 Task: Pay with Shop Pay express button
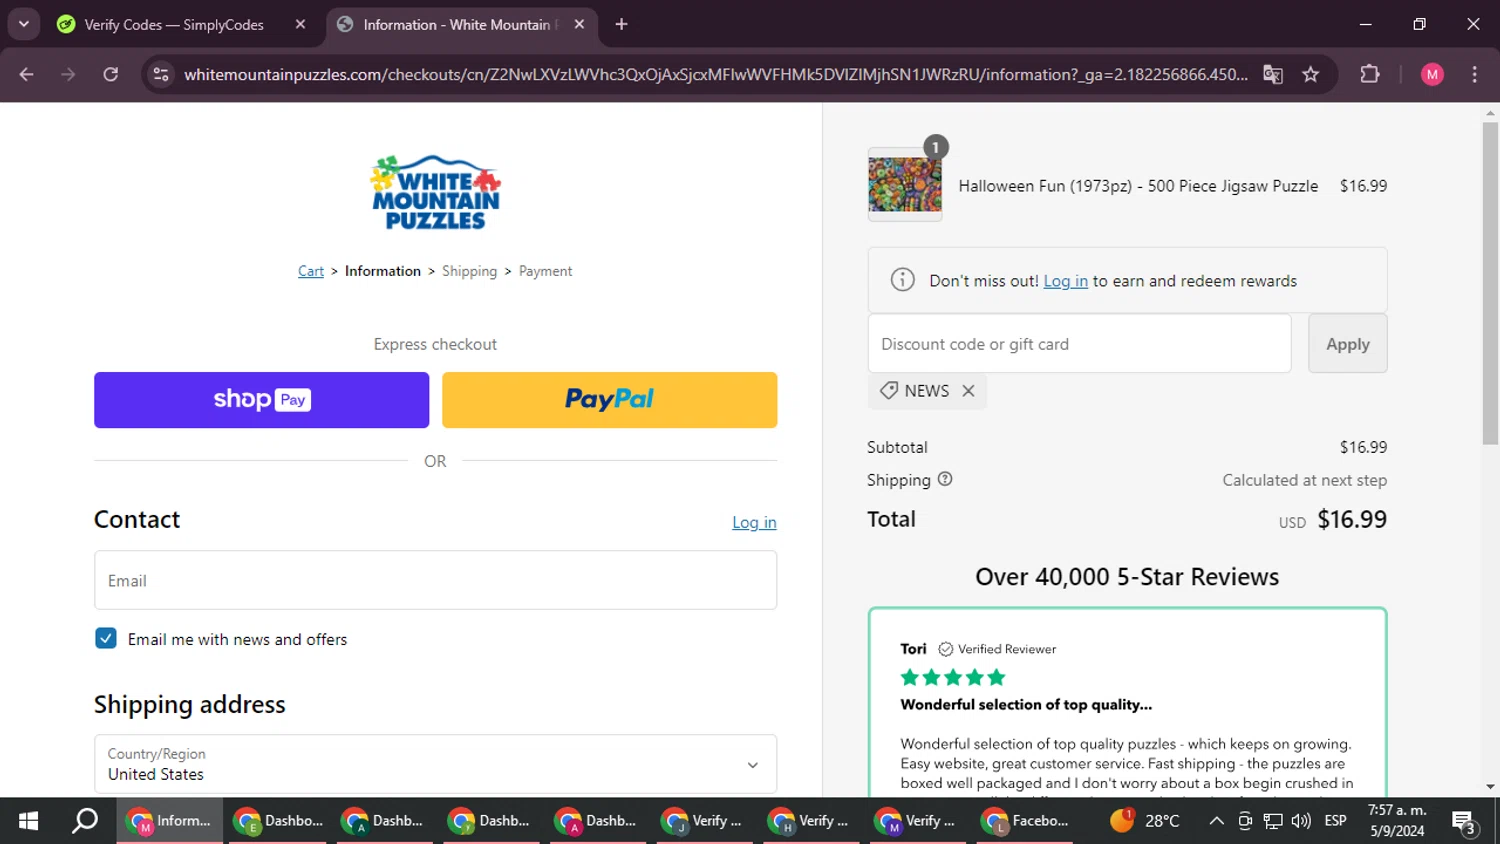click(x=261, y=400)
